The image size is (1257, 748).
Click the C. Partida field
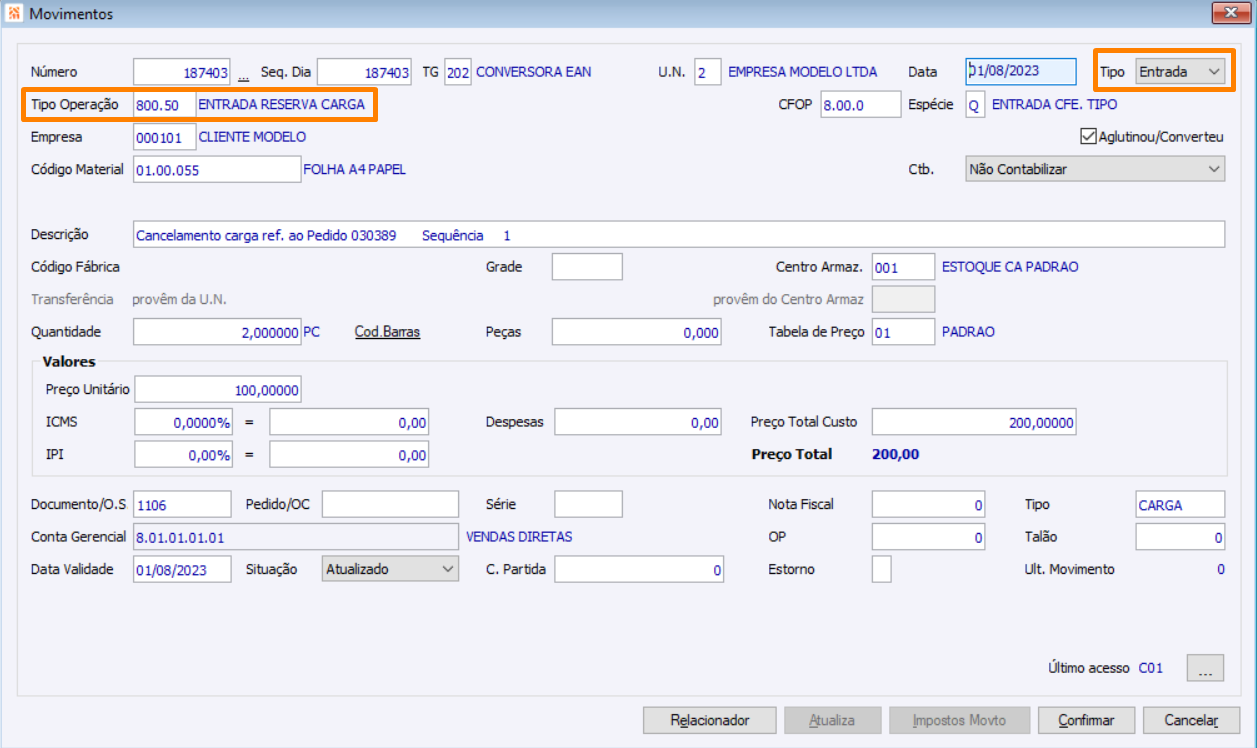coord(638,569)
